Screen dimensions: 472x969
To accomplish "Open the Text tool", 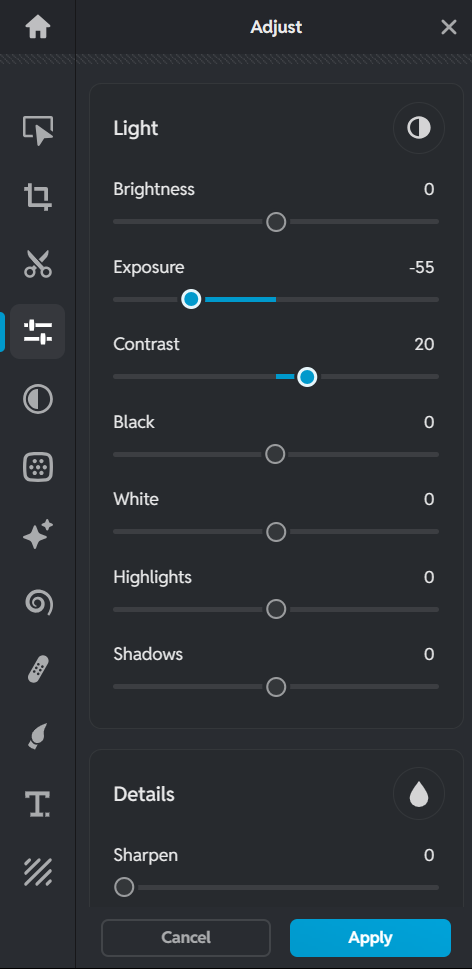I will pos(38,804).
